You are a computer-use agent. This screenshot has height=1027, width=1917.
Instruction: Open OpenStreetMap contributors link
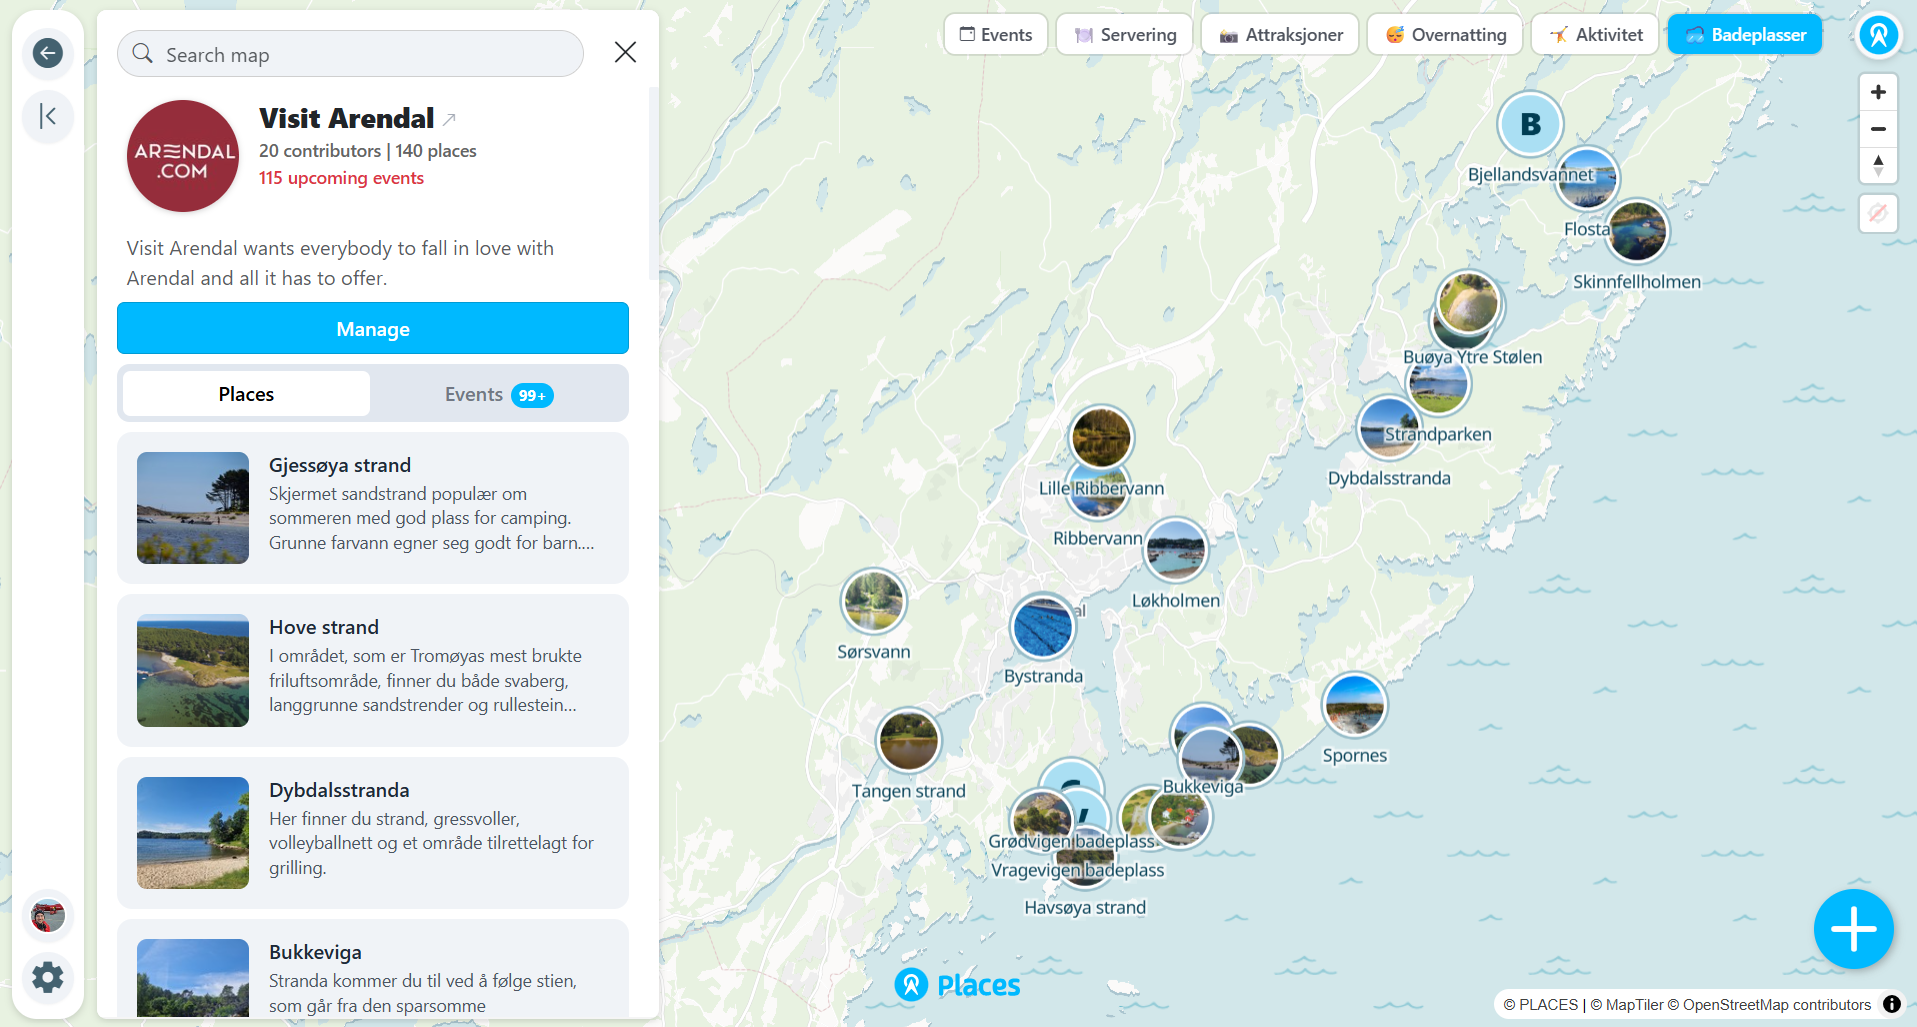pos(1769,1005)
